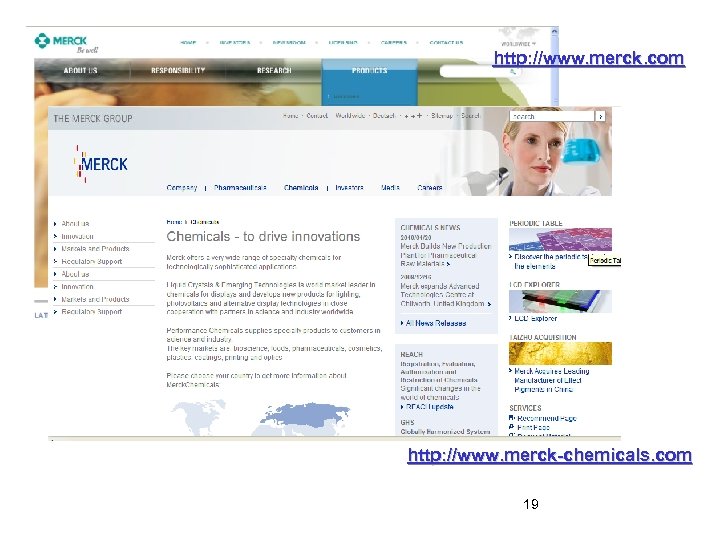The image size is (720, 540).
Task: Click the Chemicals breadcrumb
Action: pyautogui.click(x=205, y=222)
